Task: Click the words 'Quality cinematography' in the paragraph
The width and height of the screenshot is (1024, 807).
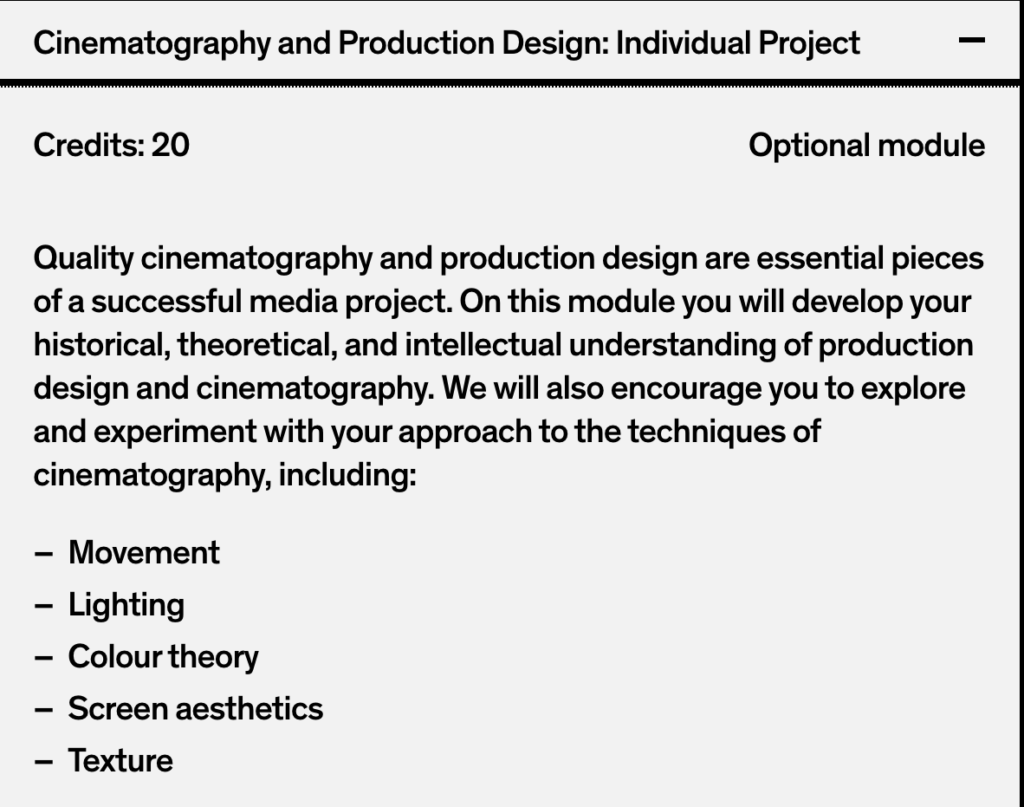Action: (203, 259)
